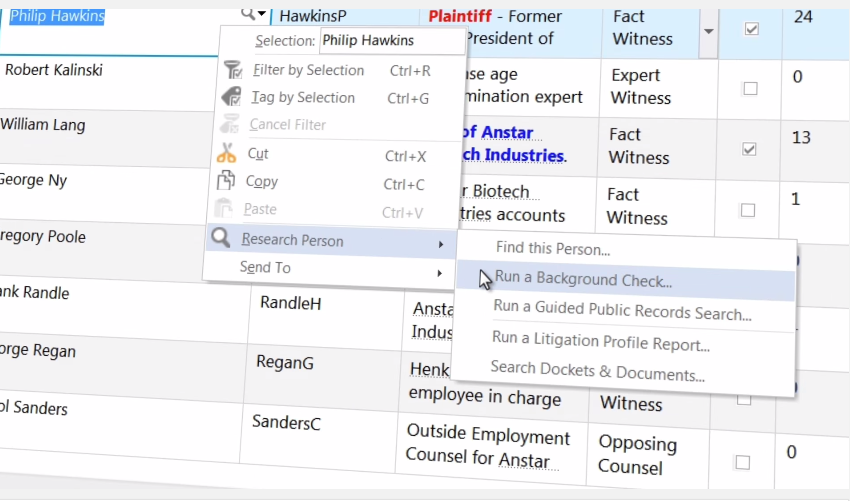Image resolution: width=850 pixels, height=501 pixels.
Task: Select Run a Guided Public Records Search…
Action: coord(622,310)
